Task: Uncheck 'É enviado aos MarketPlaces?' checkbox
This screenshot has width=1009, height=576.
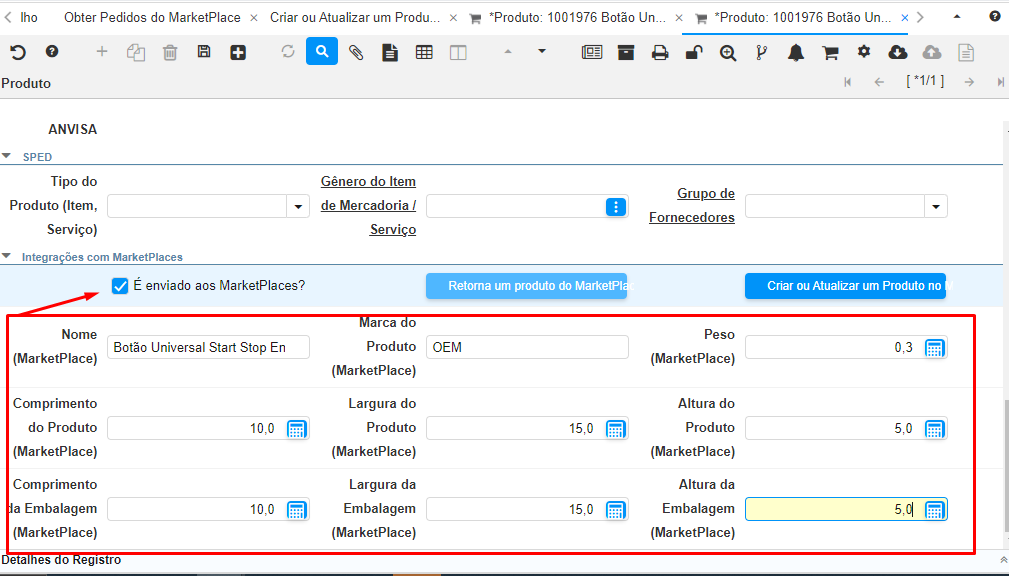Action: [x=120, y=286]
